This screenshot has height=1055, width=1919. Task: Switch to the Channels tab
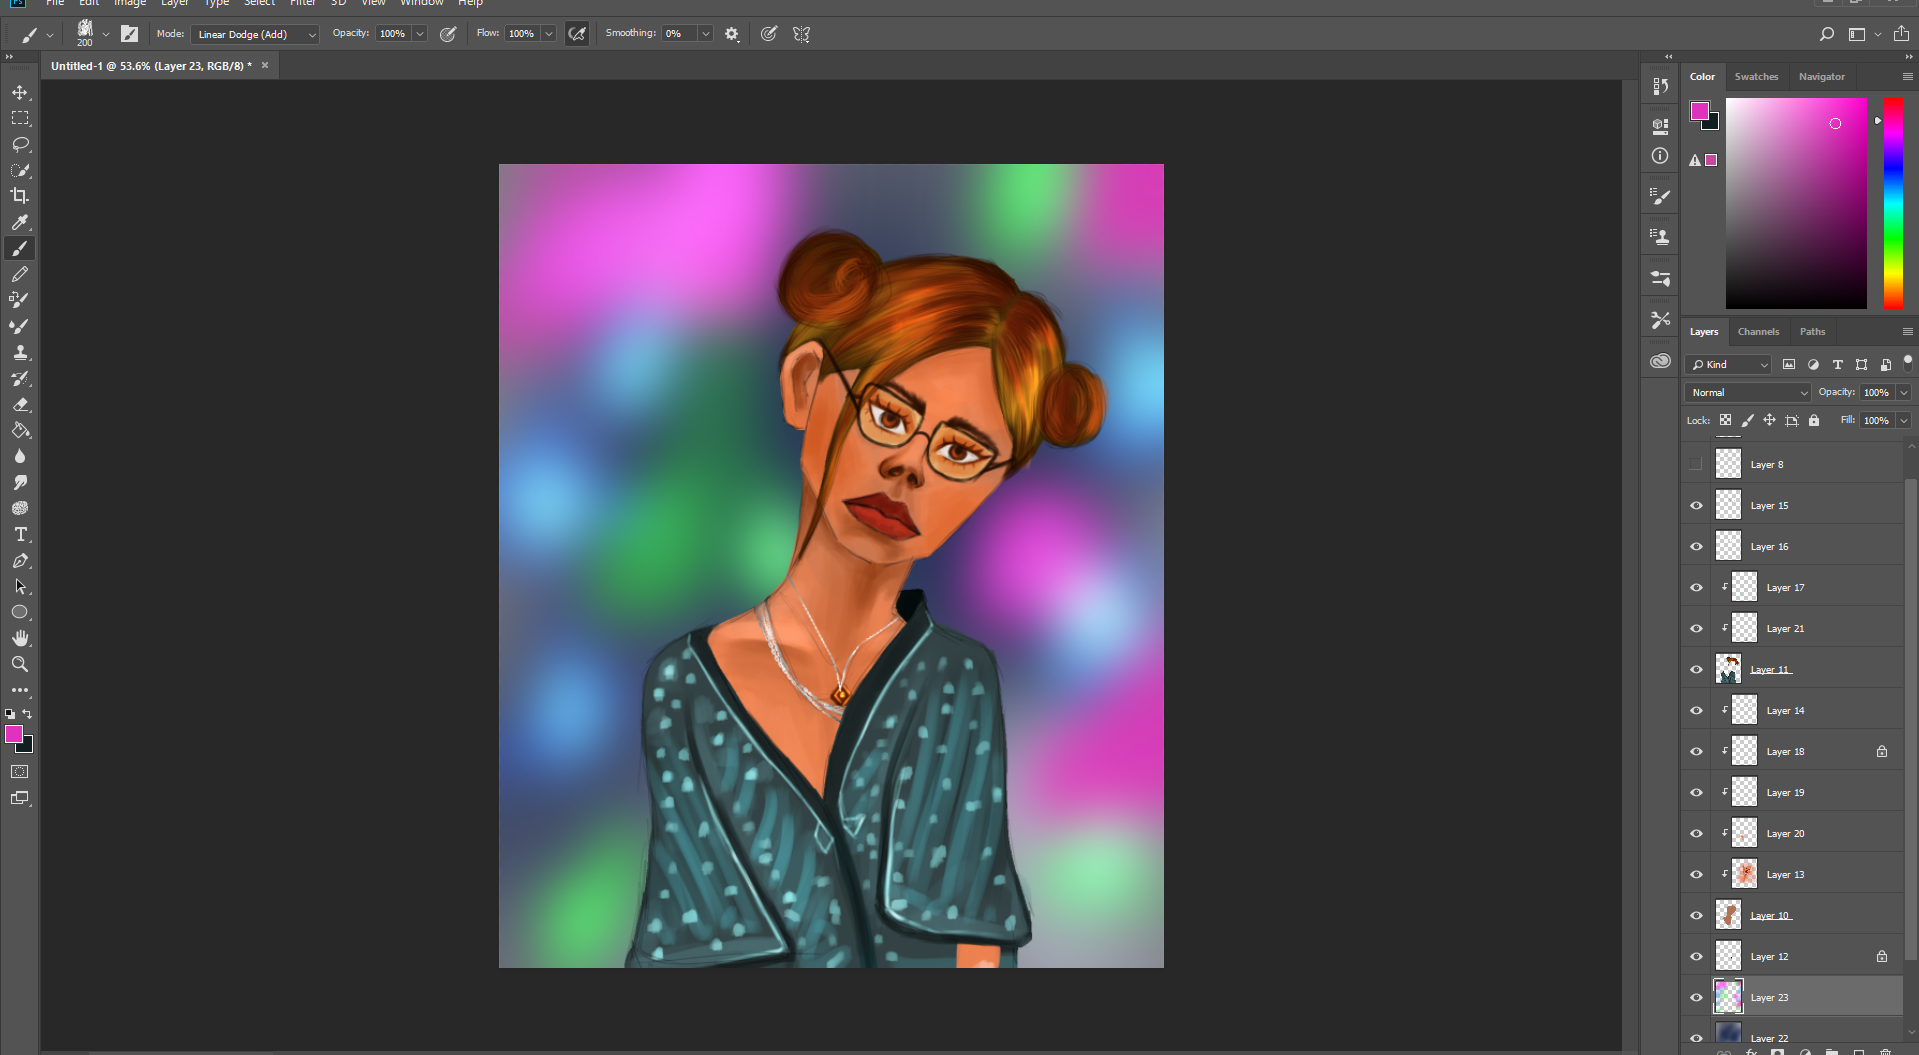pyautogui.click(x=1758, y=332)
